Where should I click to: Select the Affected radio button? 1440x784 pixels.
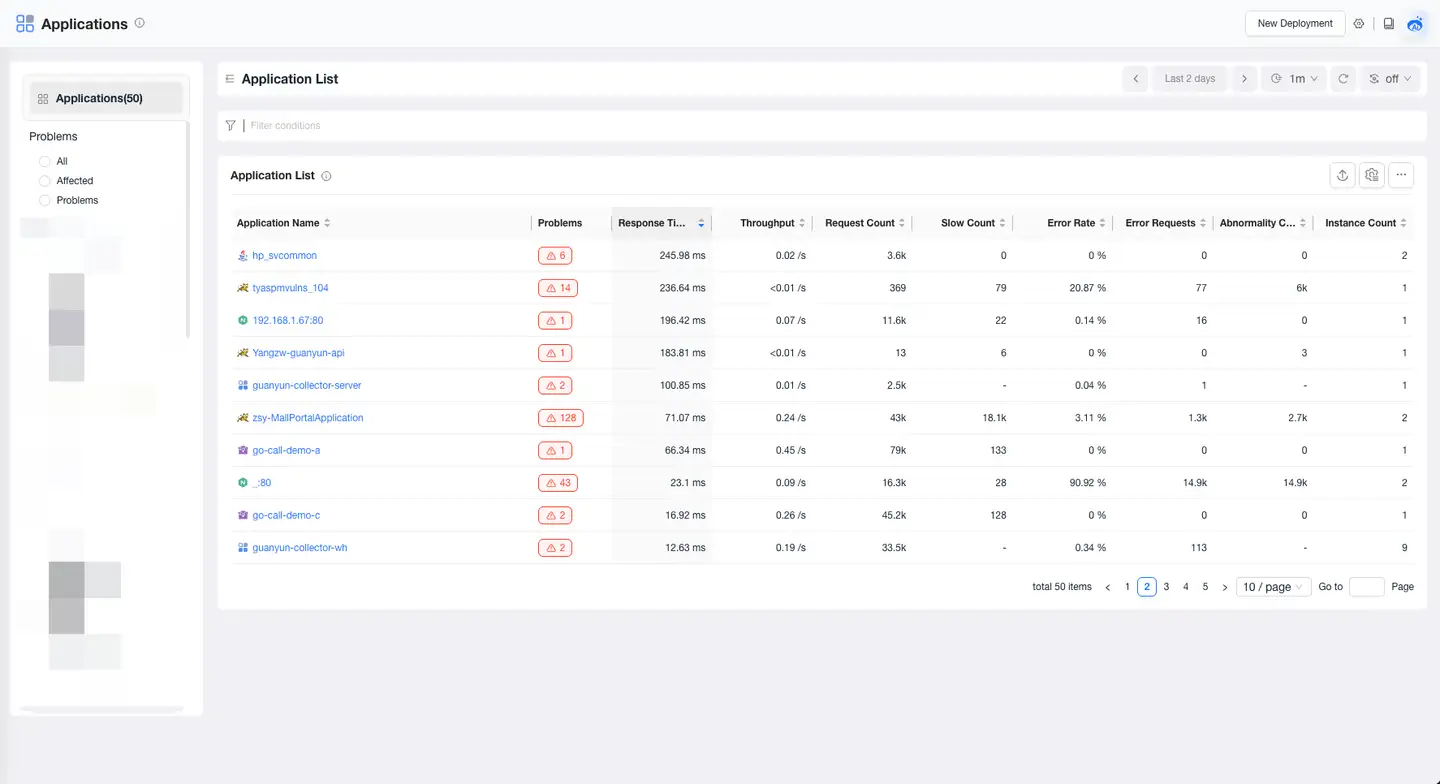click(x=45, y=181)
